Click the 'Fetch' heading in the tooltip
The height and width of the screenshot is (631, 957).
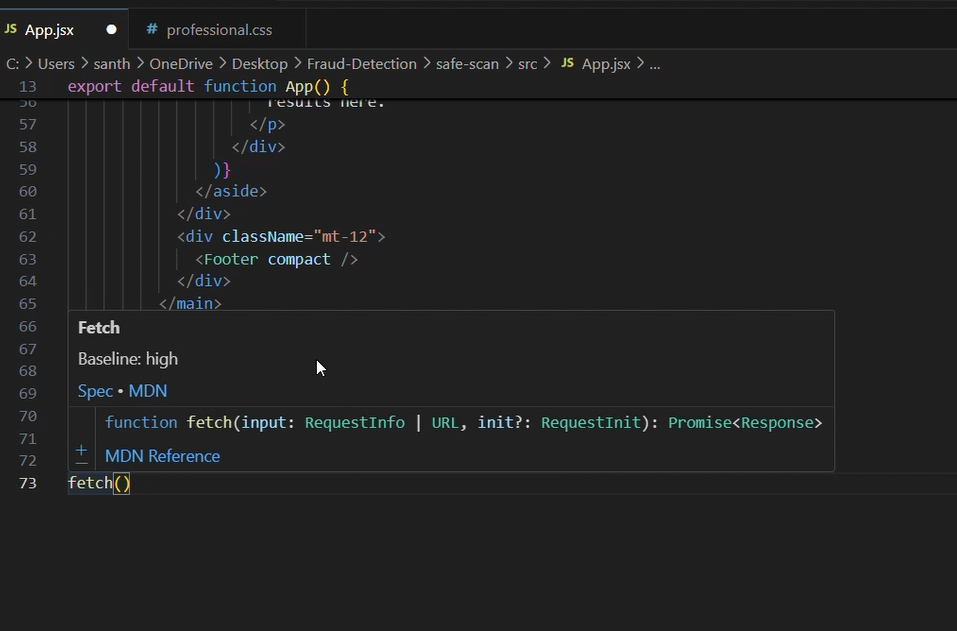tap(99, 328)
